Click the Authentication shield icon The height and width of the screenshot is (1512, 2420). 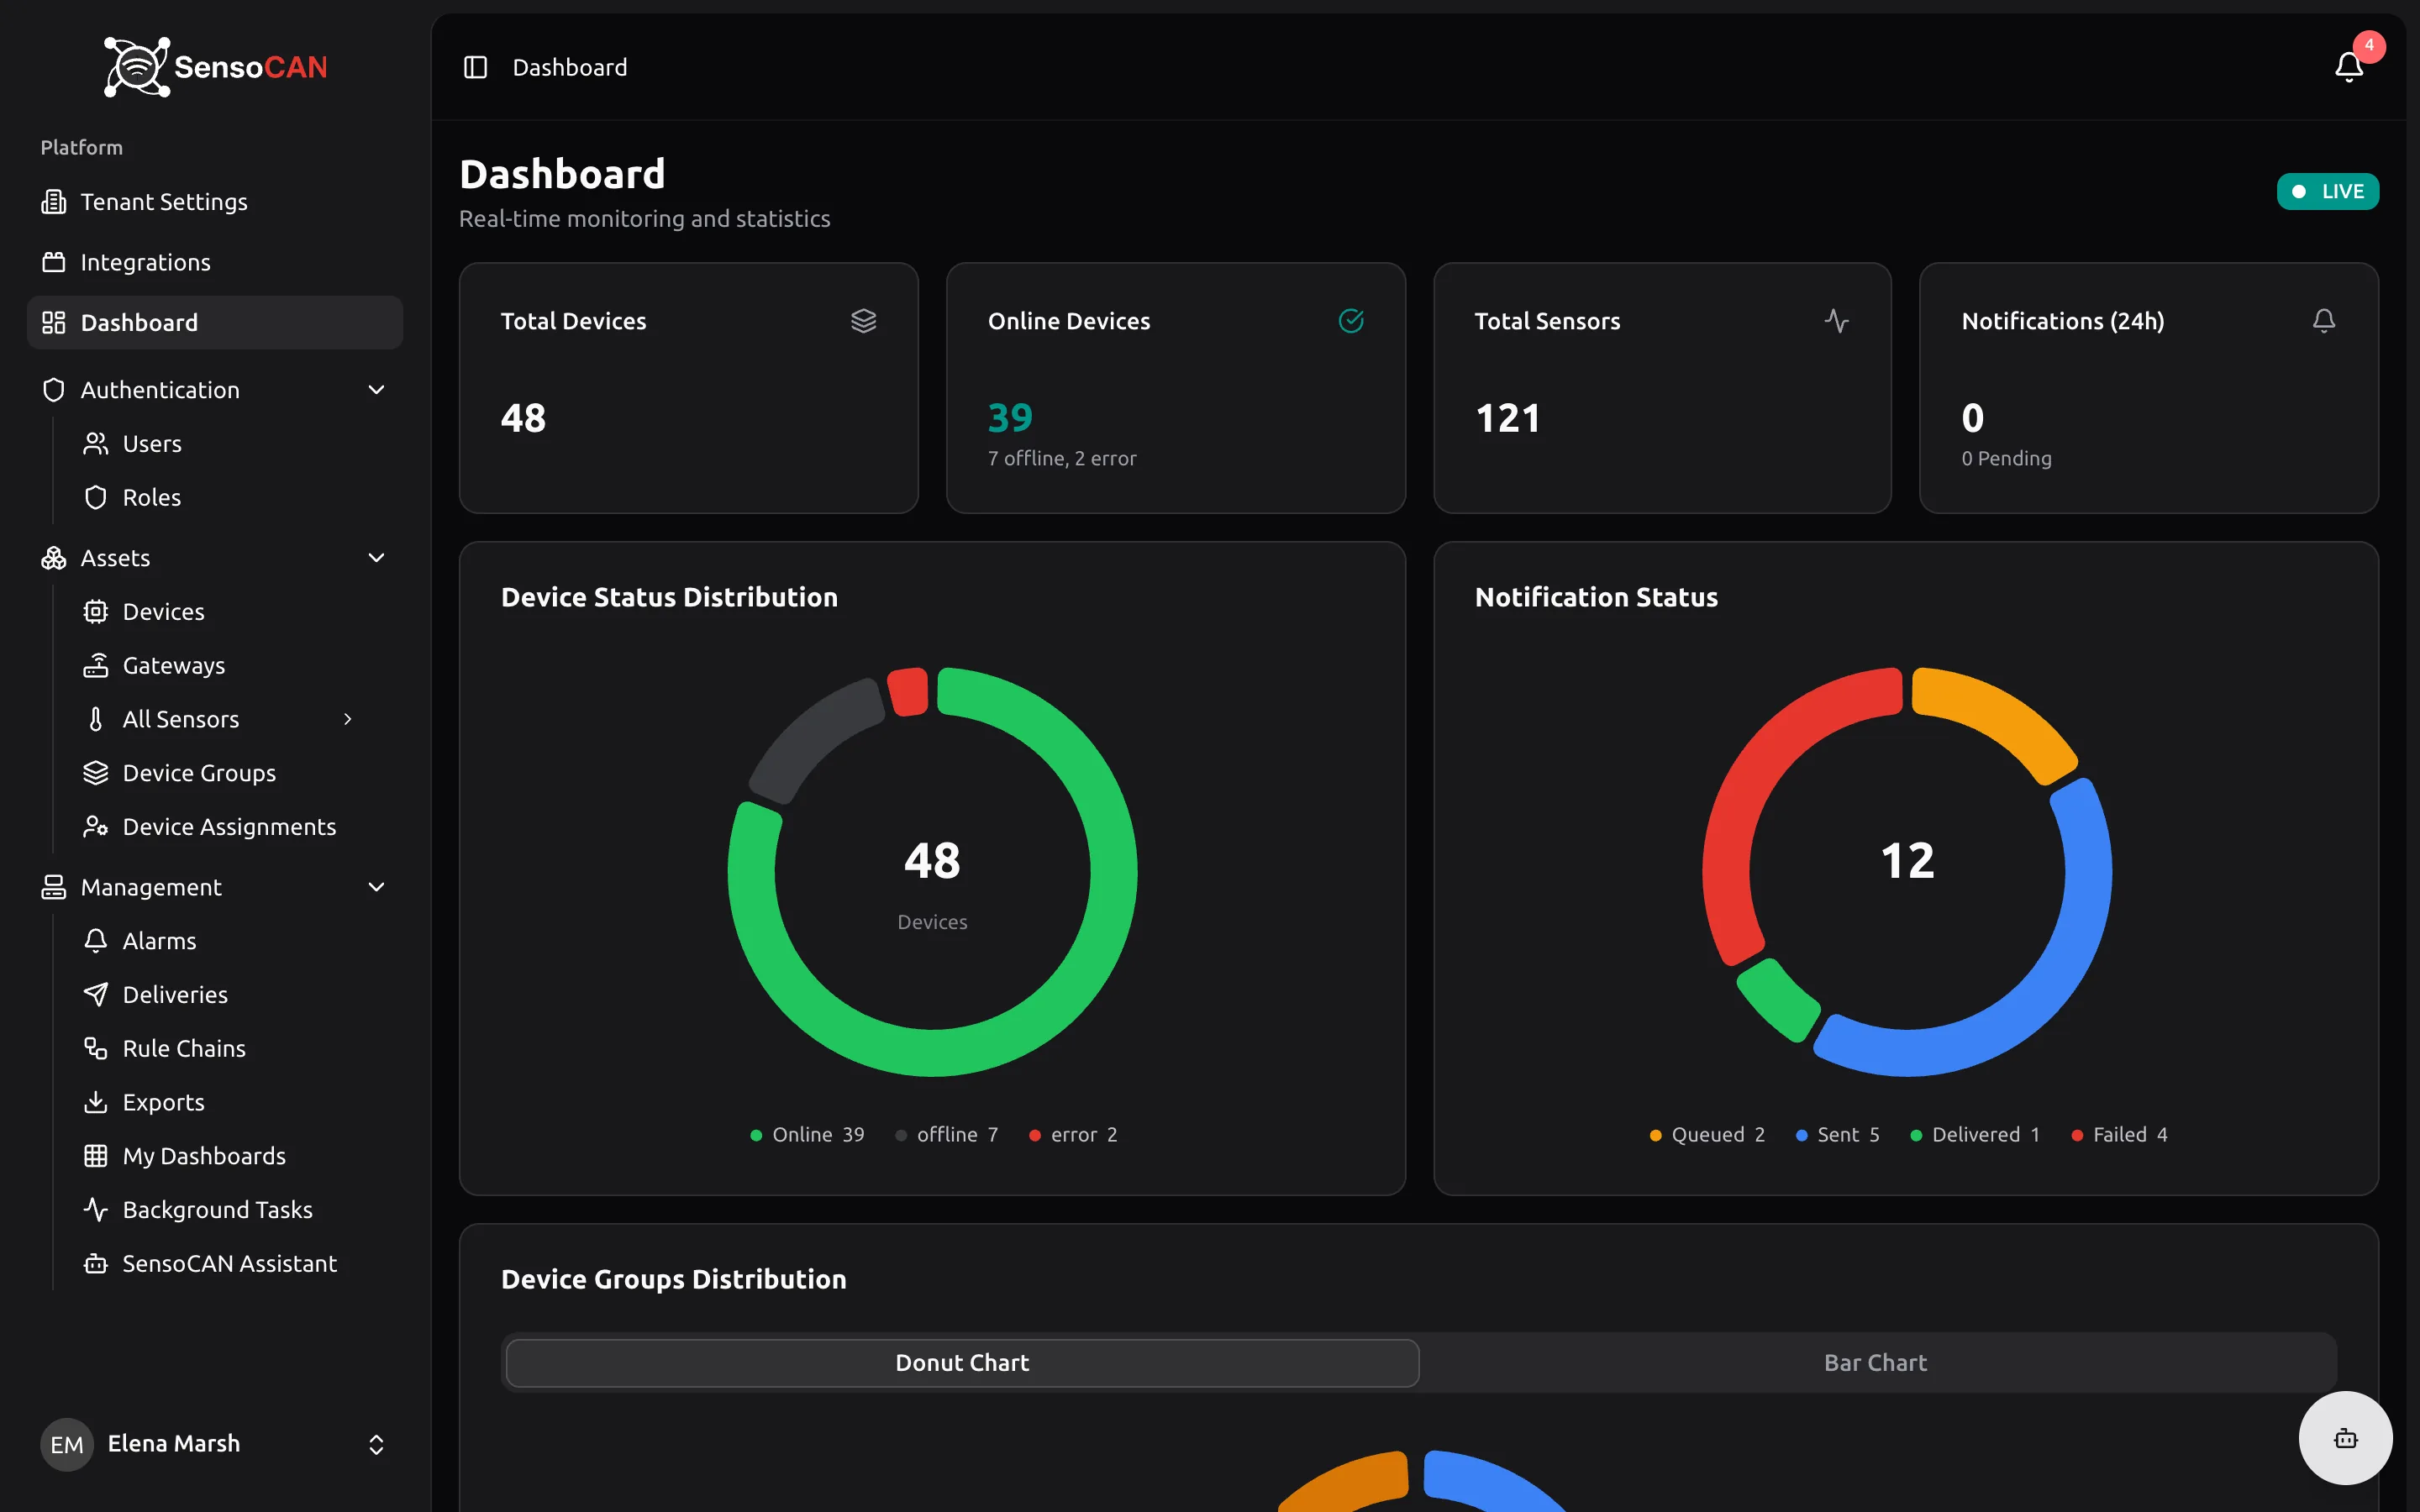(x=53, y=390)
